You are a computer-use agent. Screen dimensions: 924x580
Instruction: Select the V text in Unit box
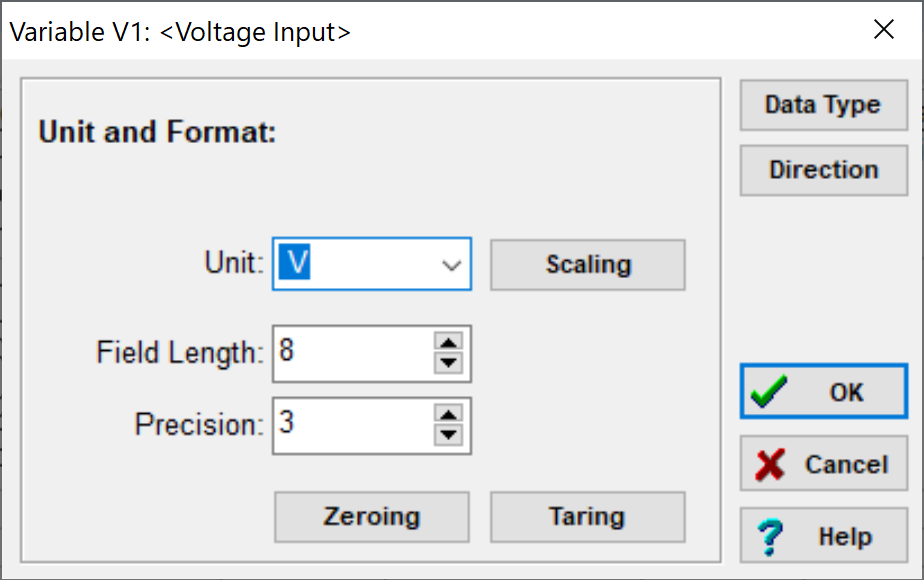(x=297, y=263)
